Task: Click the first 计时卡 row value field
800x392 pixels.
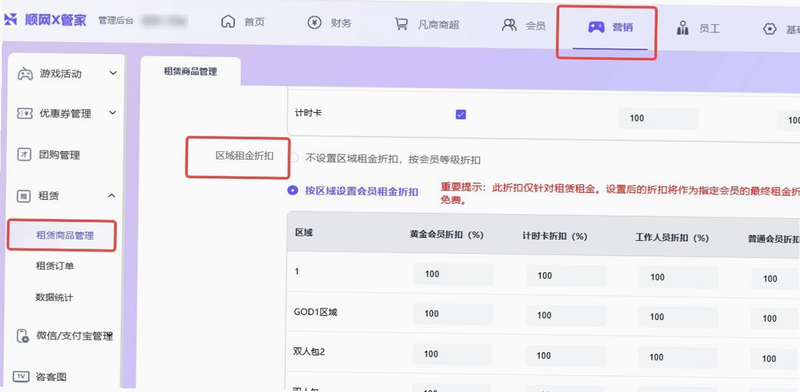Action: (x=658, y=118)
